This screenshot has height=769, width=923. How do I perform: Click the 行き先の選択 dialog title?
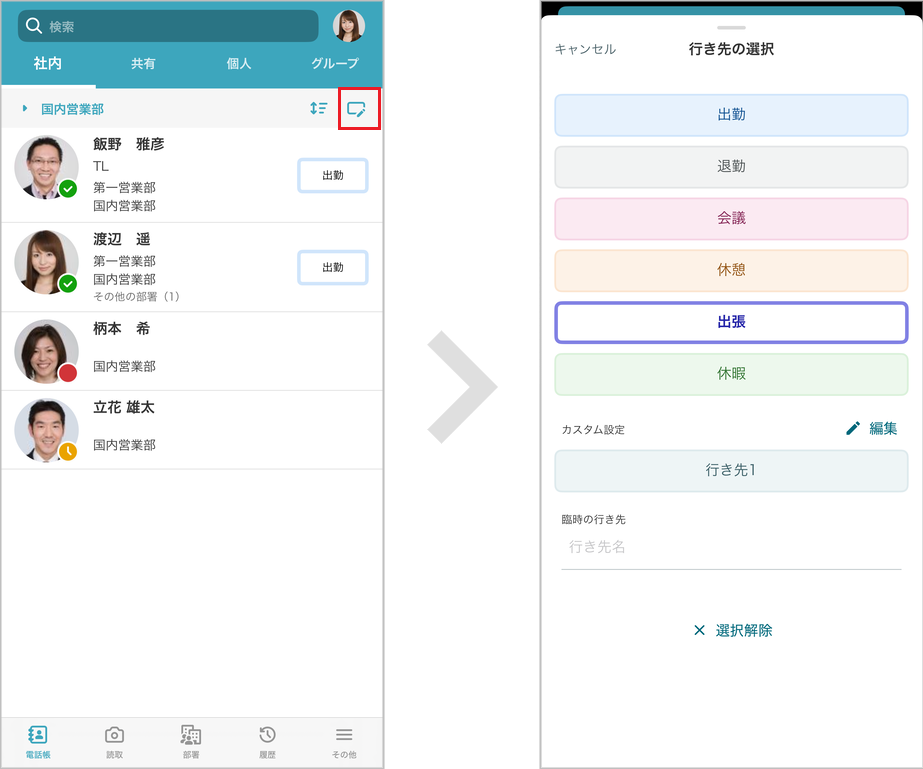pos(731,49)
